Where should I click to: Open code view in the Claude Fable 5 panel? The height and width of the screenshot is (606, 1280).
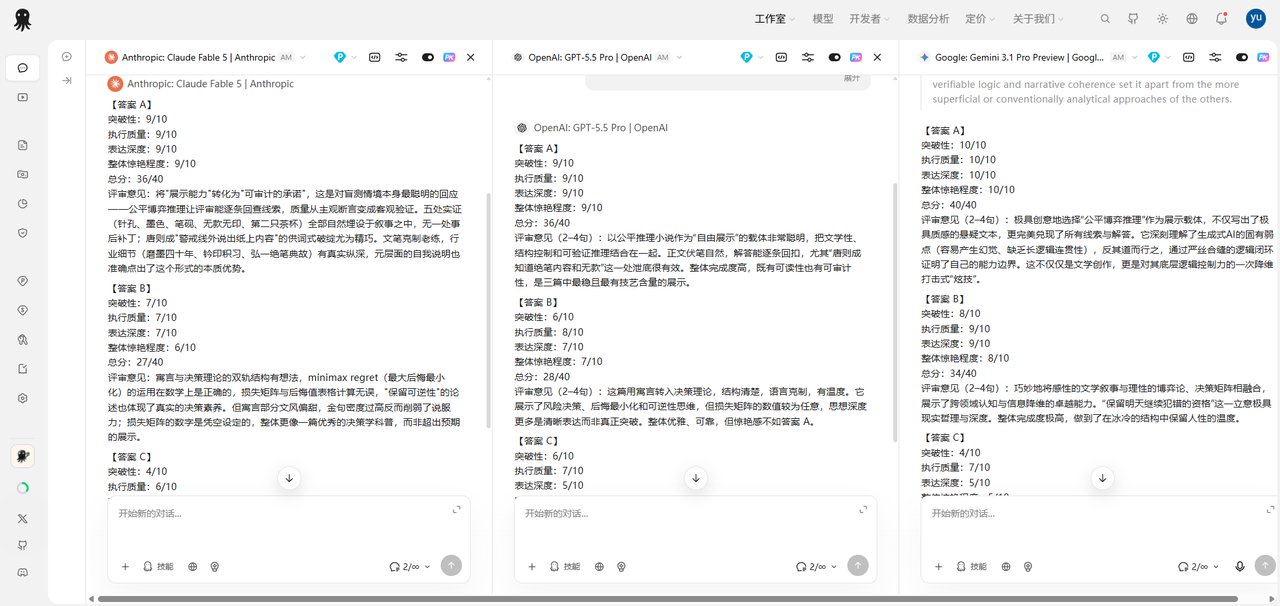pyautogui.click(x=375, y=58)
